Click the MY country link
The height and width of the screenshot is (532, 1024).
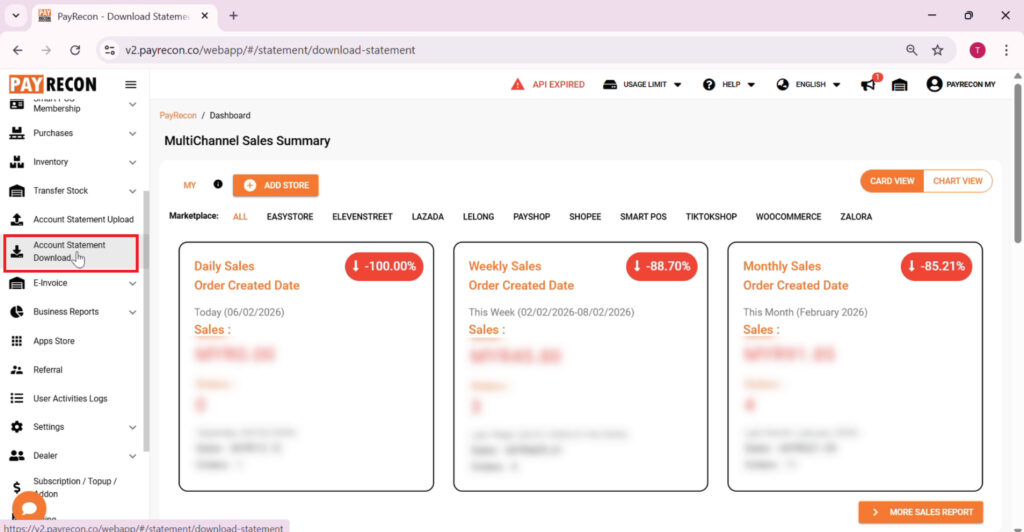pyautogui.click(x=189, y=185)
